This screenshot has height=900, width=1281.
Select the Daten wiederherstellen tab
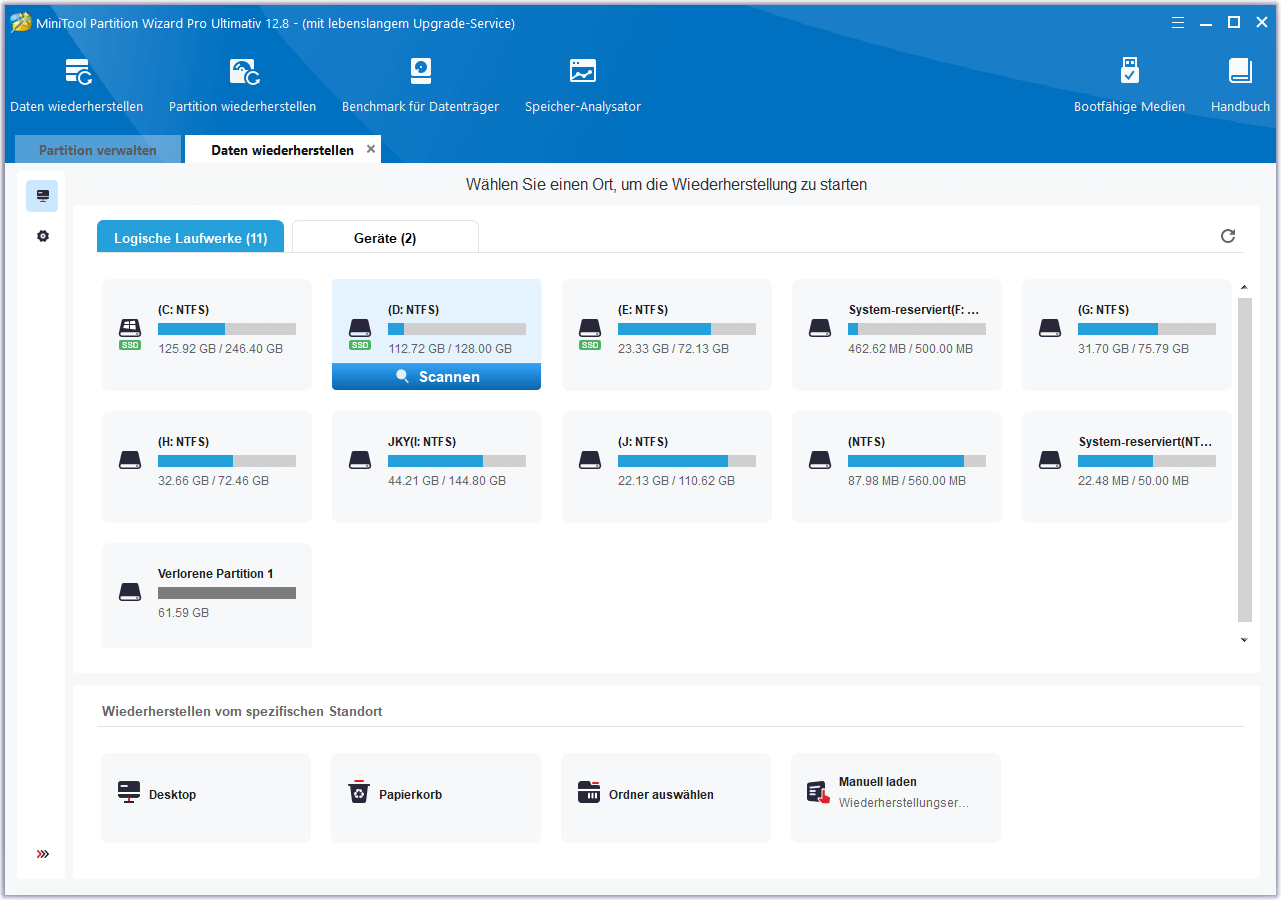[x=282, y=150]
